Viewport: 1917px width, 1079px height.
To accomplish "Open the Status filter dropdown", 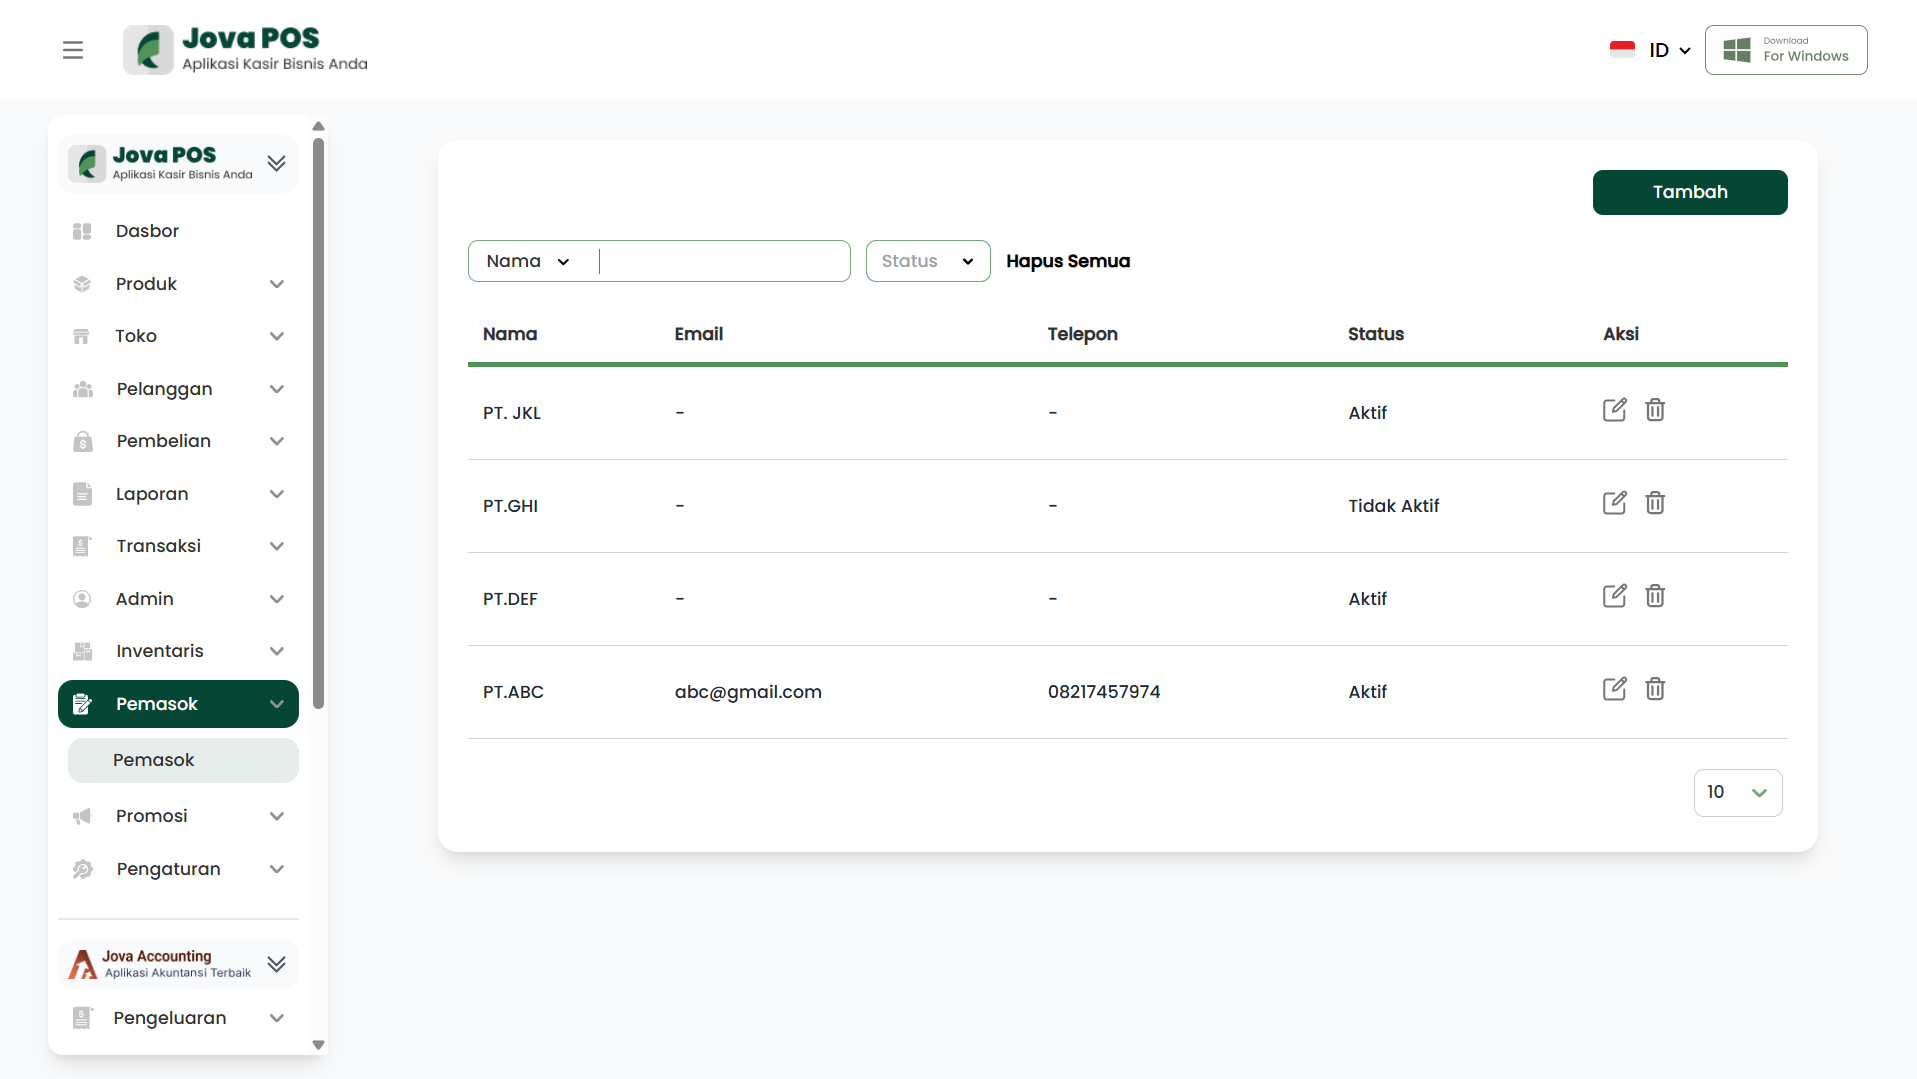I will 927,261.
